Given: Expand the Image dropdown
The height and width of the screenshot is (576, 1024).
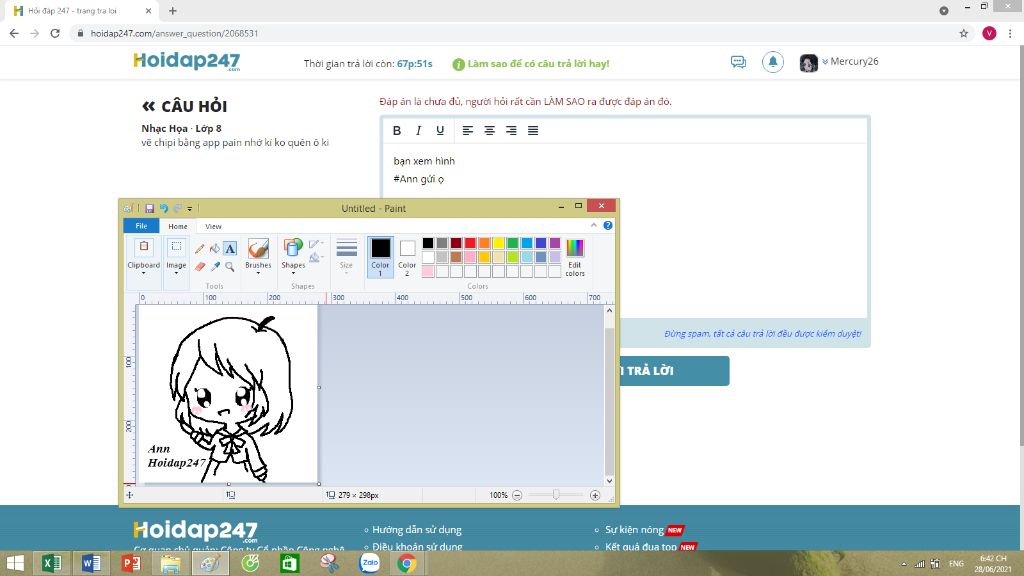Looking at the screenshot, I should (x=176, y=268).
